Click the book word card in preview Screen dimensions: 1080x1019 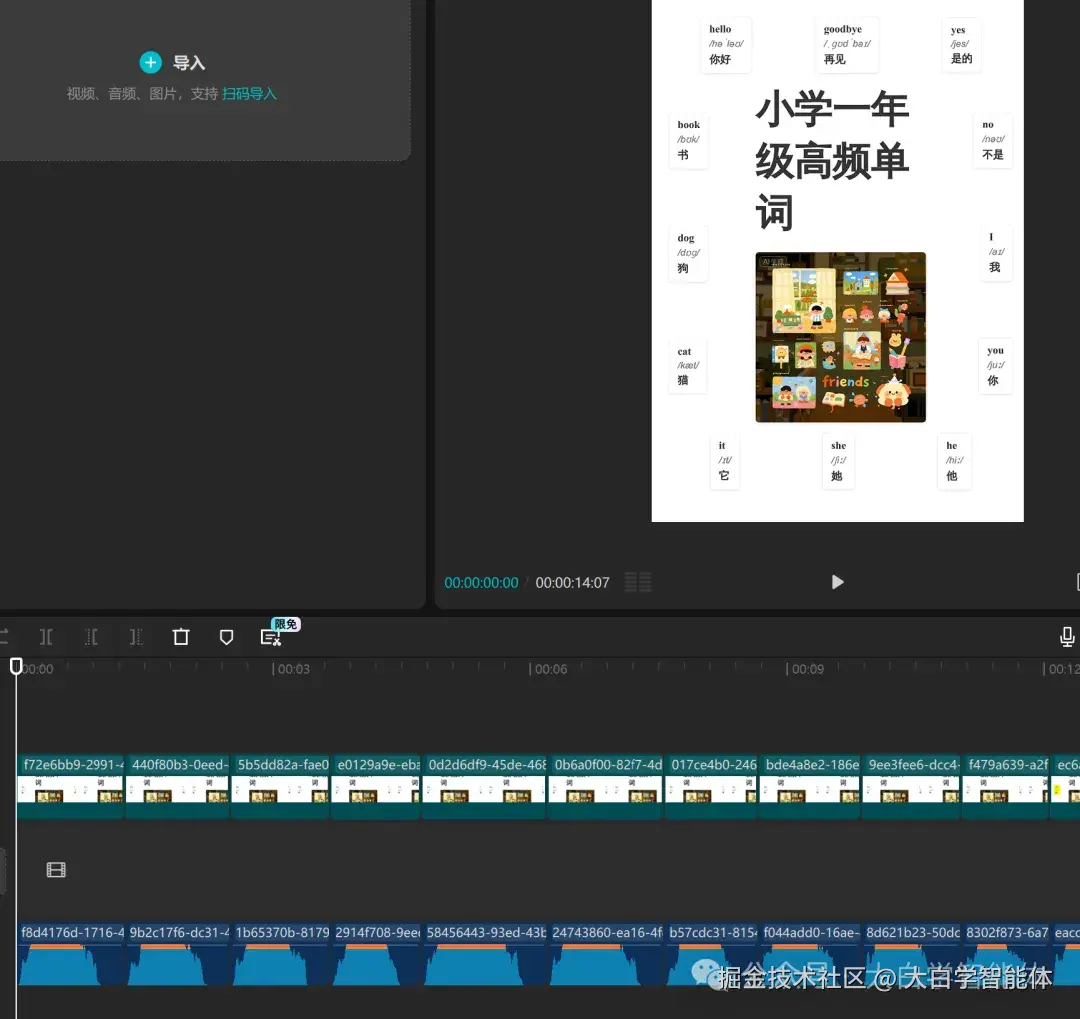pos(688,140)
